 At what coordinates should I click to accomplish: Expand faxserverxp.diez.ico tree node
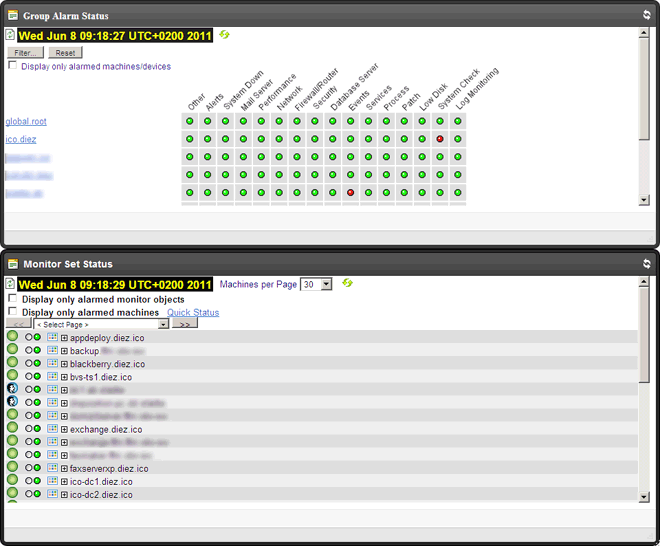point(64,469)
